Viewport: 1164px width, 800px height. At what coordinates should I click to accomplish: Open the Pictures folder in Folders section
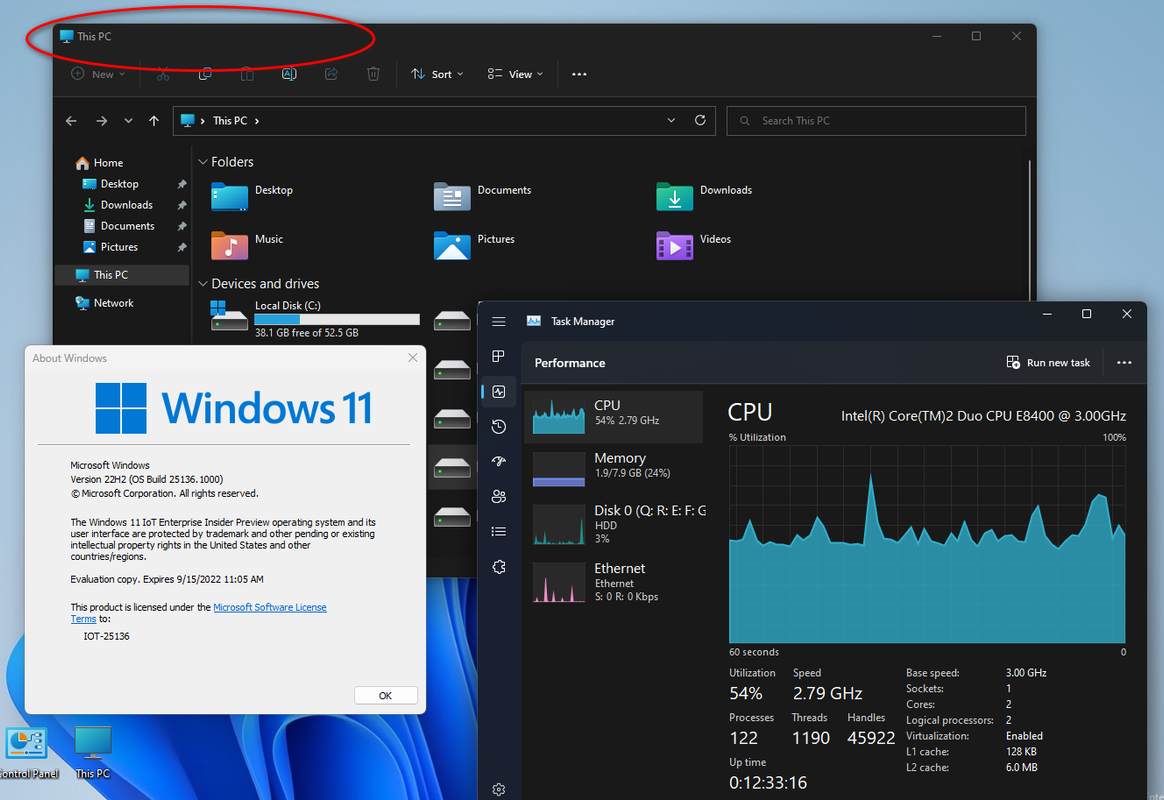click(x=474, y=244)
